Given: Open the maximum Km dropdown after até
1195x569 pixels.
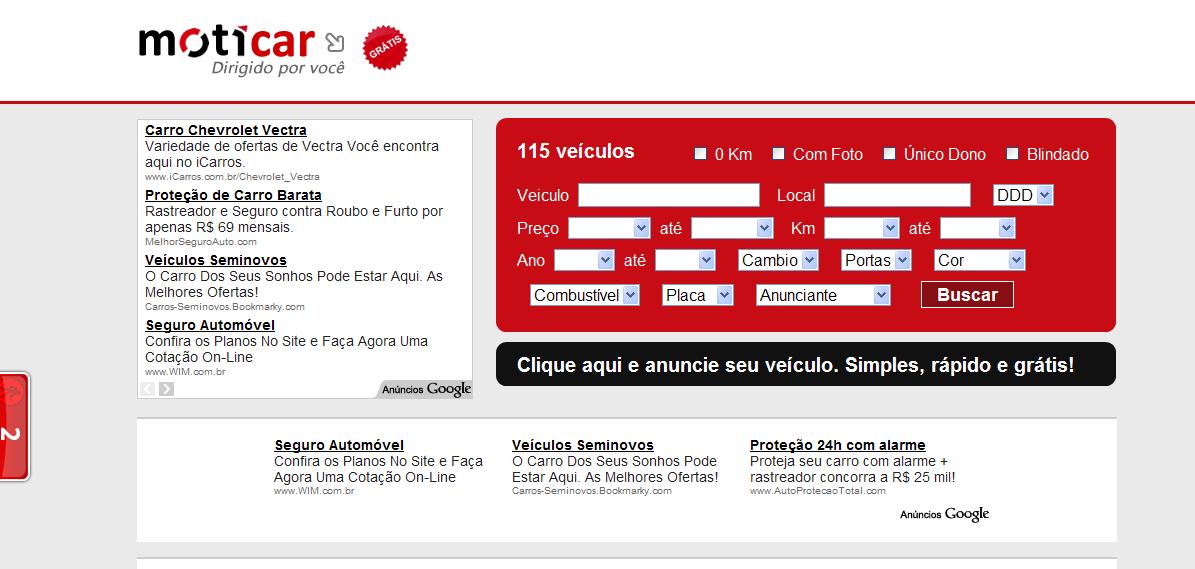Looking at the screenshot, I should point(978,228).
